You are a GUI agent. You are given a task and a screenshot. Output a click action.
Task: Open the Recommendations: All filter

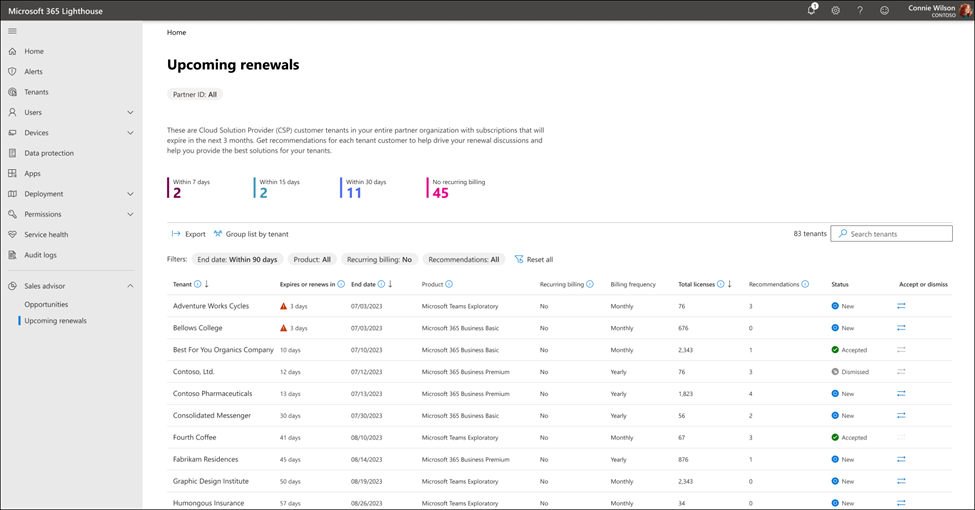(x=464, y=259)
